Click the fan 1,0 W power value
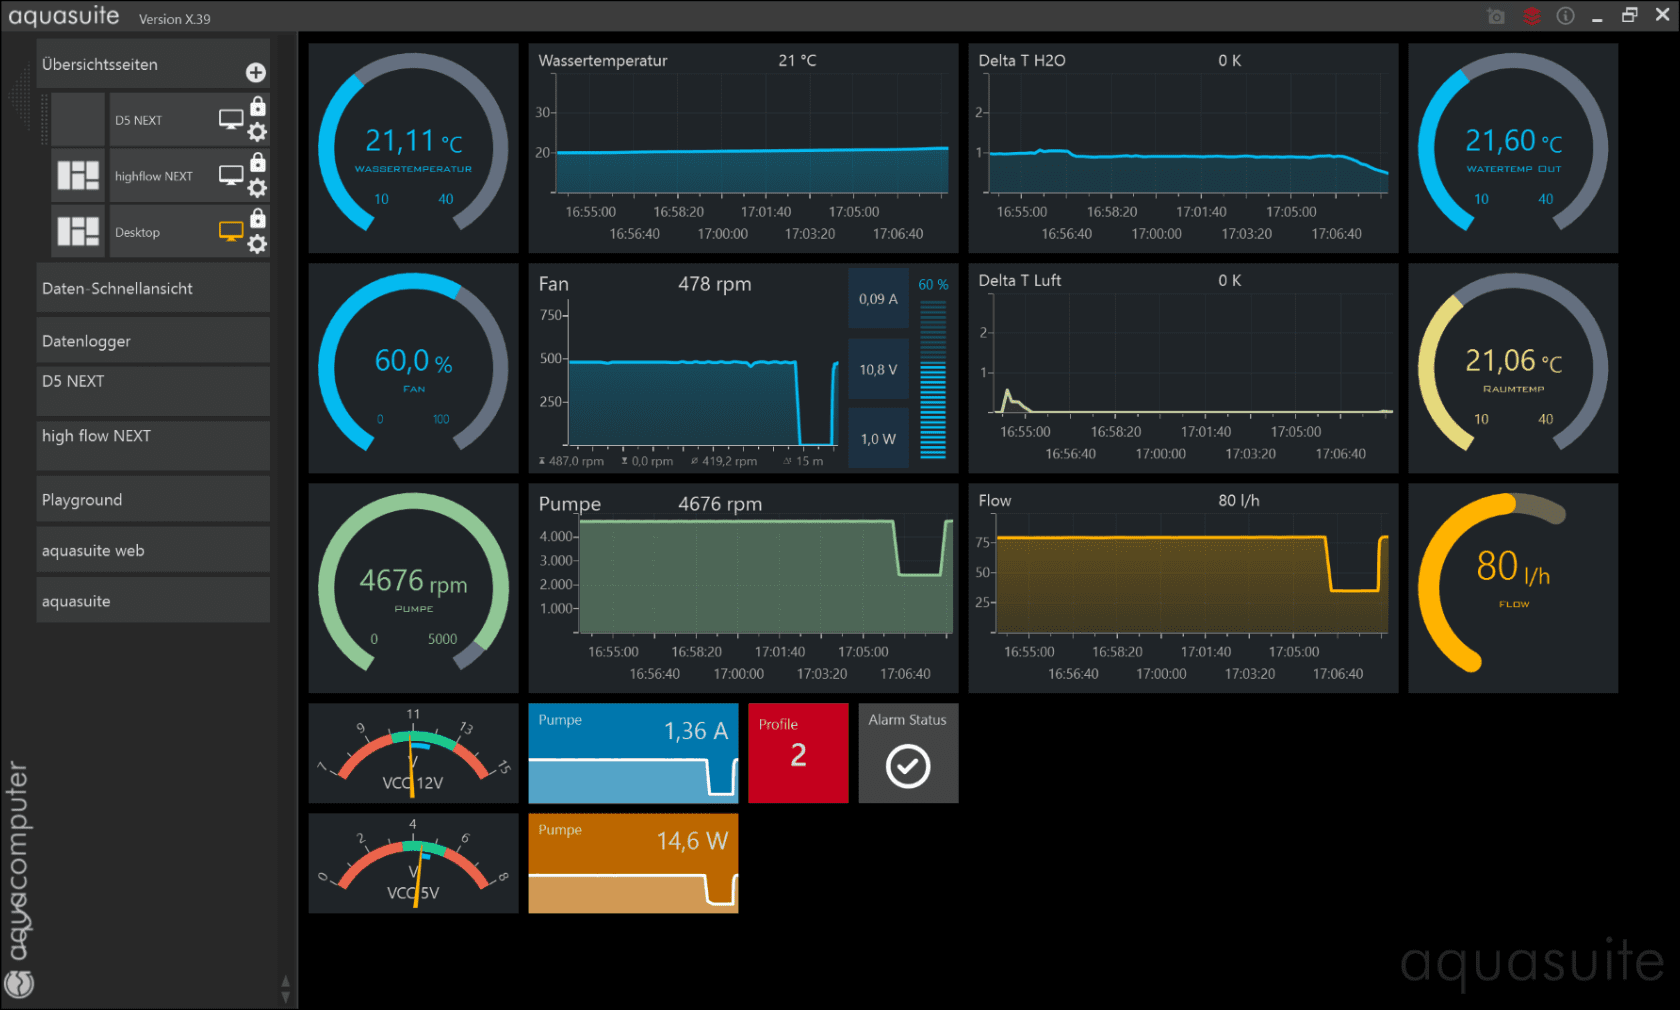Image resolution: width=1680 pixels, height=1010 pixels. tap(878, 439)
